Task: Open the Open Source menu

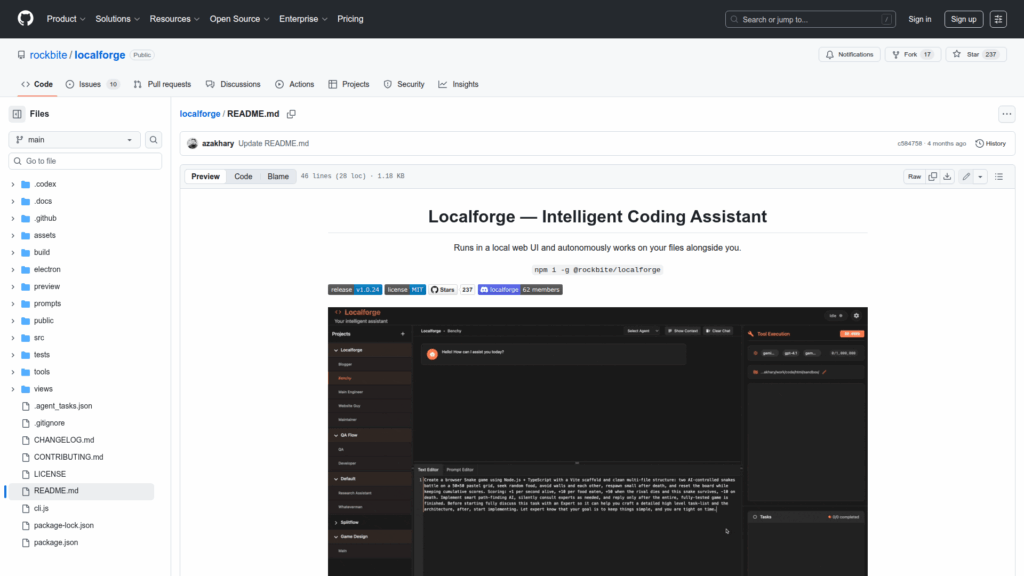Action: click(x=240, y=19)
